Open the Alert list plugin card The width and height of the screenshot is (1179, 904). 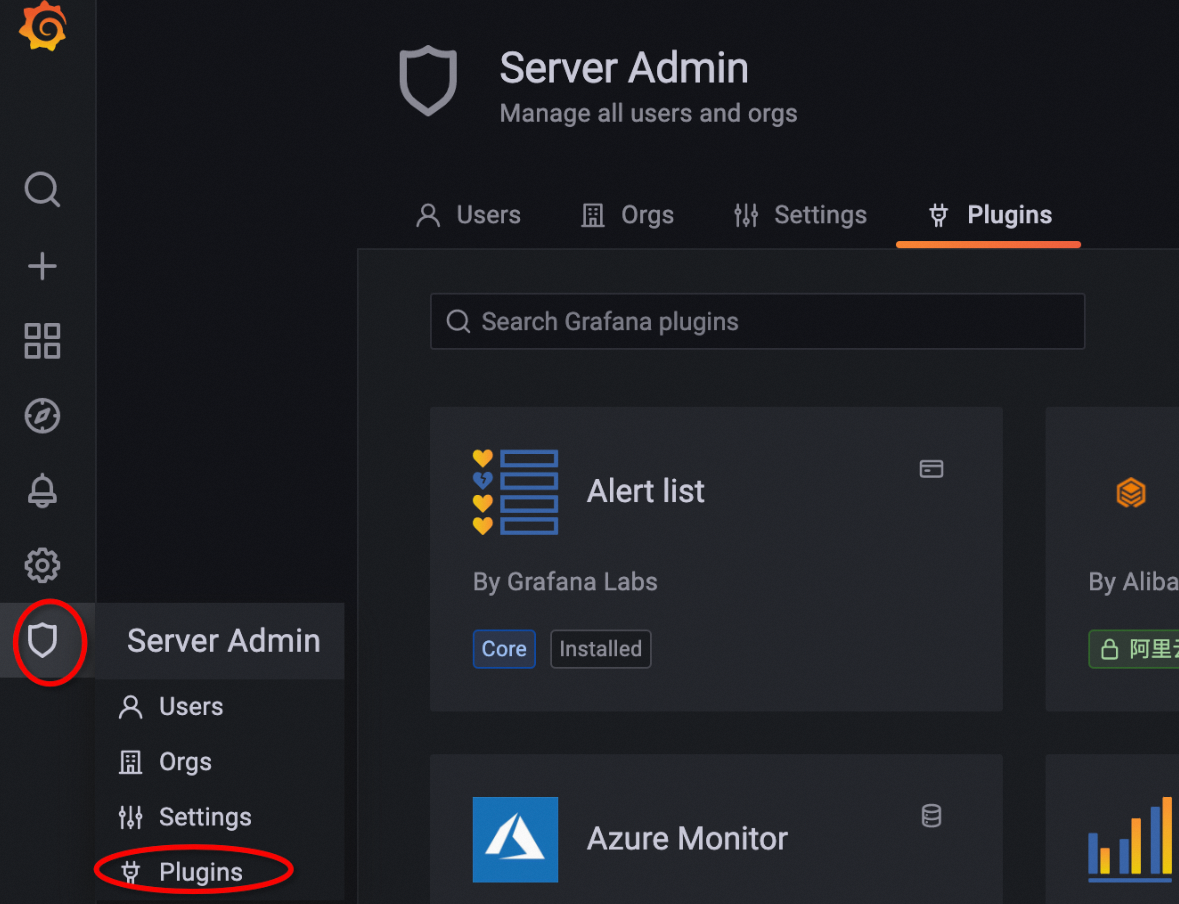[716, 559]
